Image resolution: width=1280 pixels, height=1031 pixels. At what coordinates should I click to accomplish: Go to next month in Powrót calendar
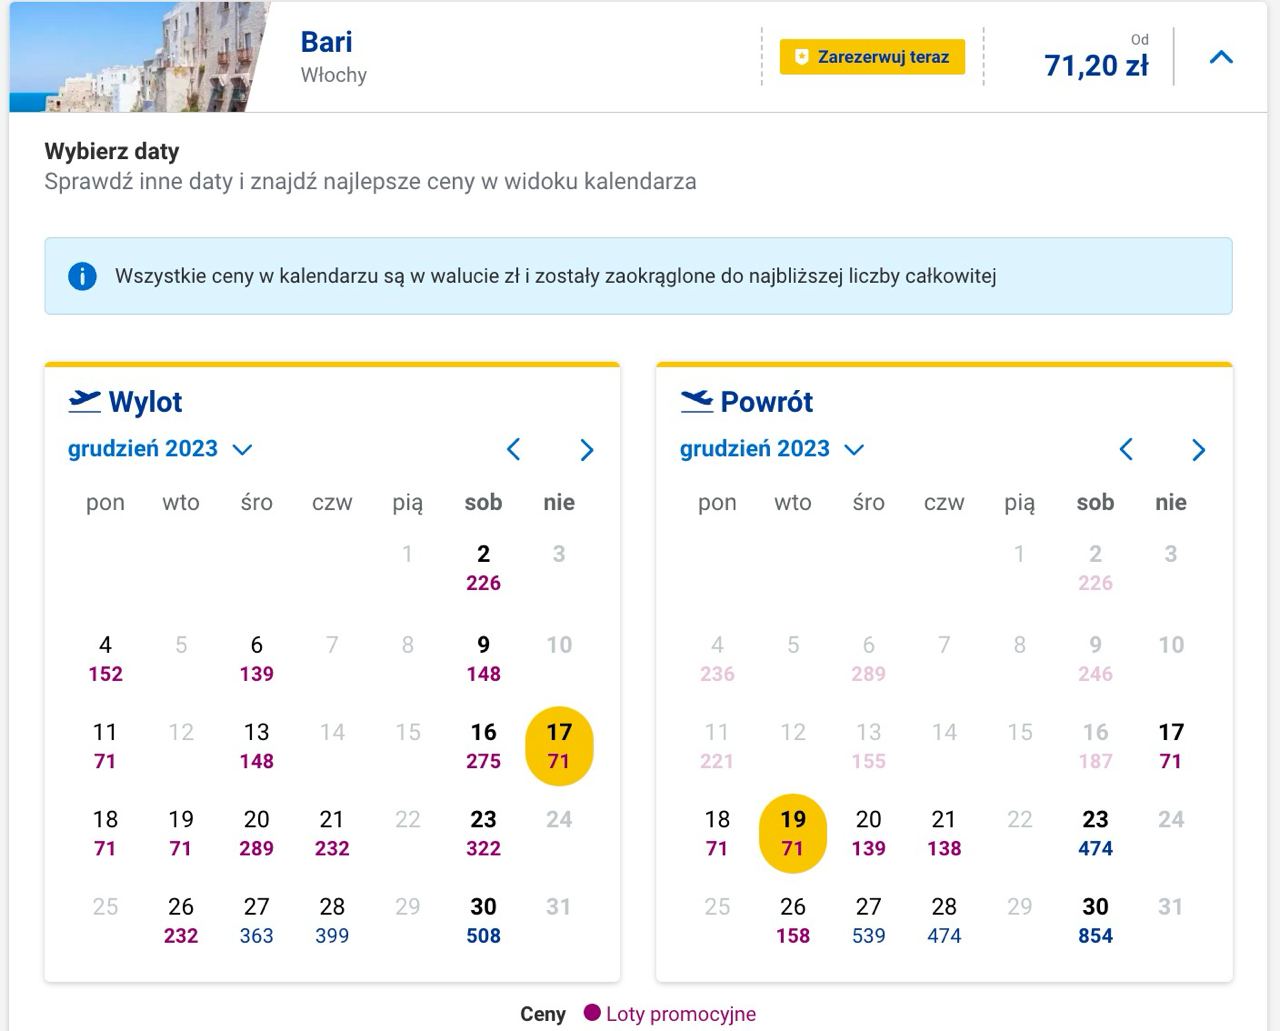coord(1199,450)
